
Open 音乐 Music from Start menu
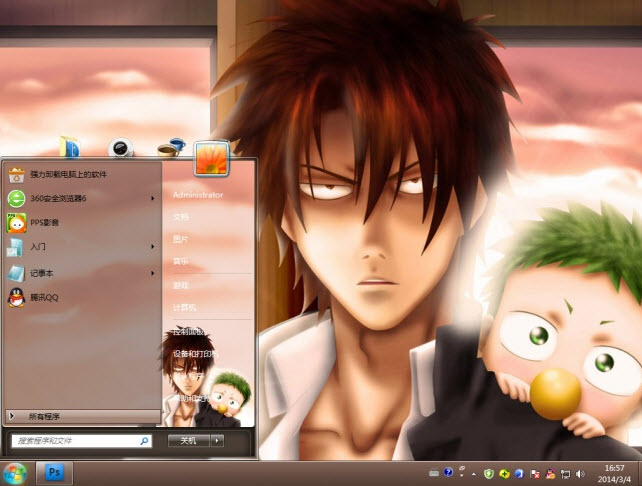coord(181,261)
